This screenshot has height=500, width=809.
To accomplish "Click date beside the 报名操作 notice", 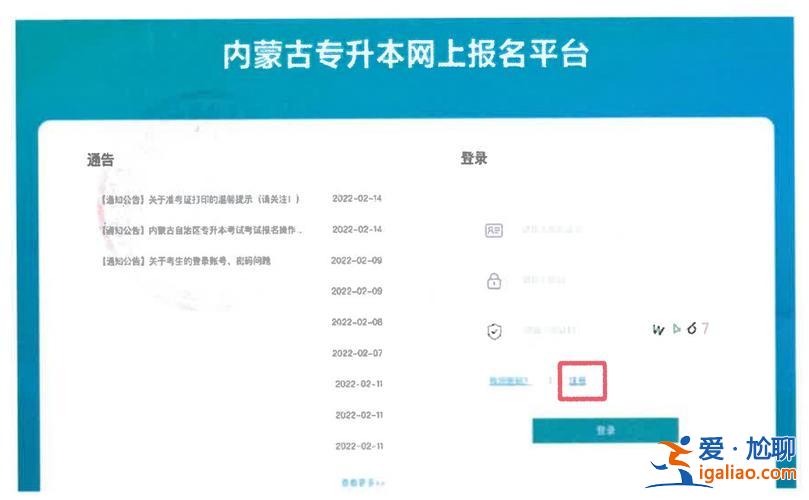I will (357, 229).
